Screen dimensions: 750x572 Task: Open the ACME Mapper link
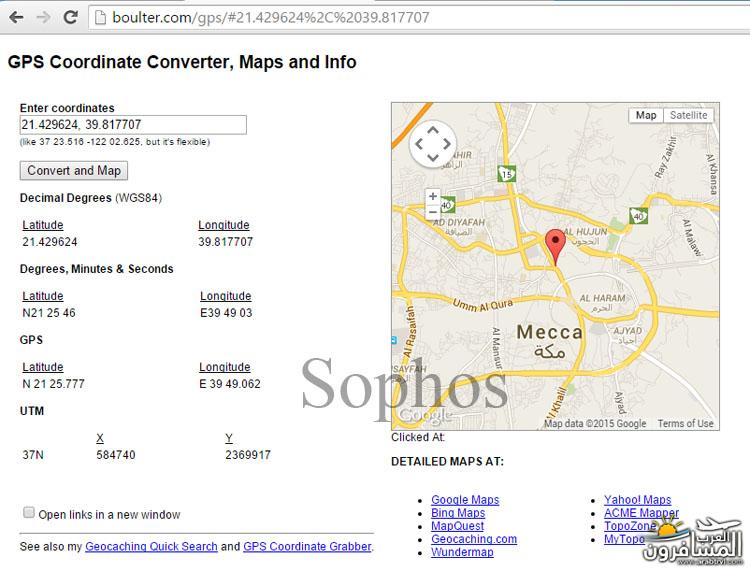[641, 513]
